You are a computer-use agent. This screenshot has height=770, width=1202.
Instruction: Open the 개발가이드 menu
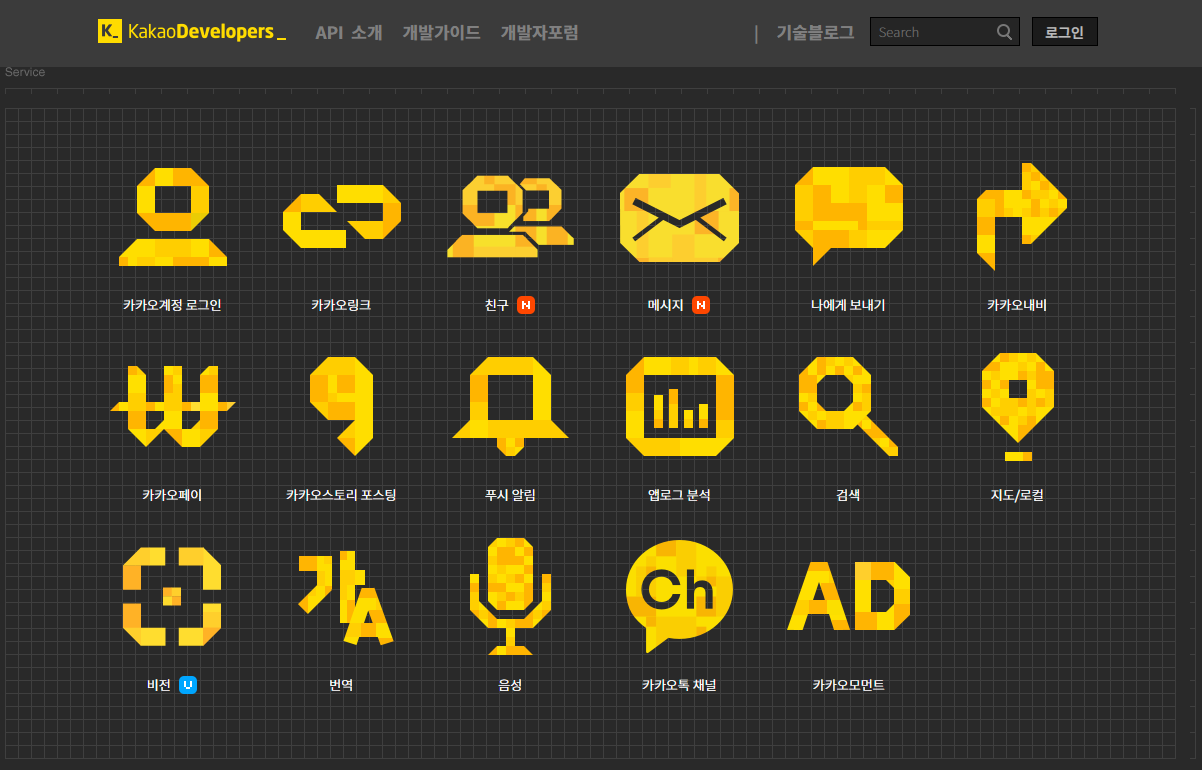click(x=441, y=33)
